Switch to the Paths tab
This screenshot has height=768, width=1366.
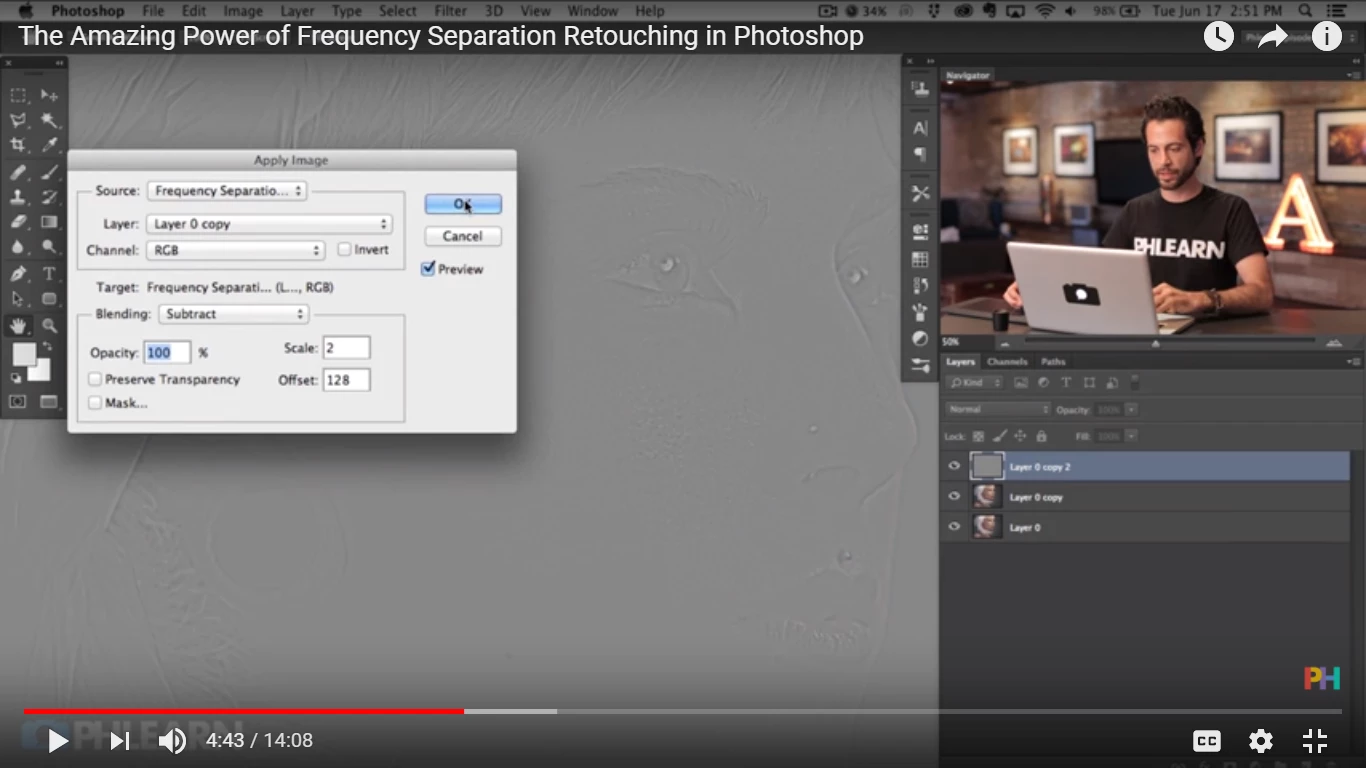click(1053, 362)
